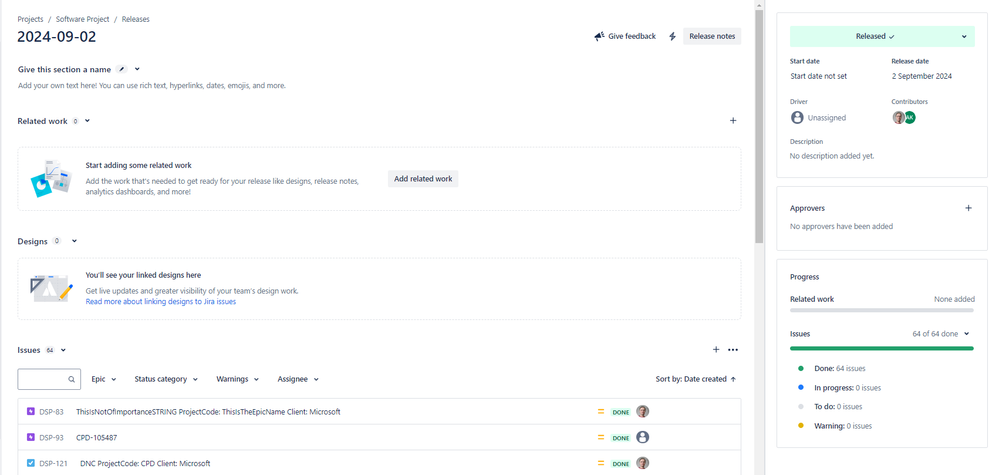Open issue DSP-93 link
The width and height of the screenshot is (999, 475).
51,438
